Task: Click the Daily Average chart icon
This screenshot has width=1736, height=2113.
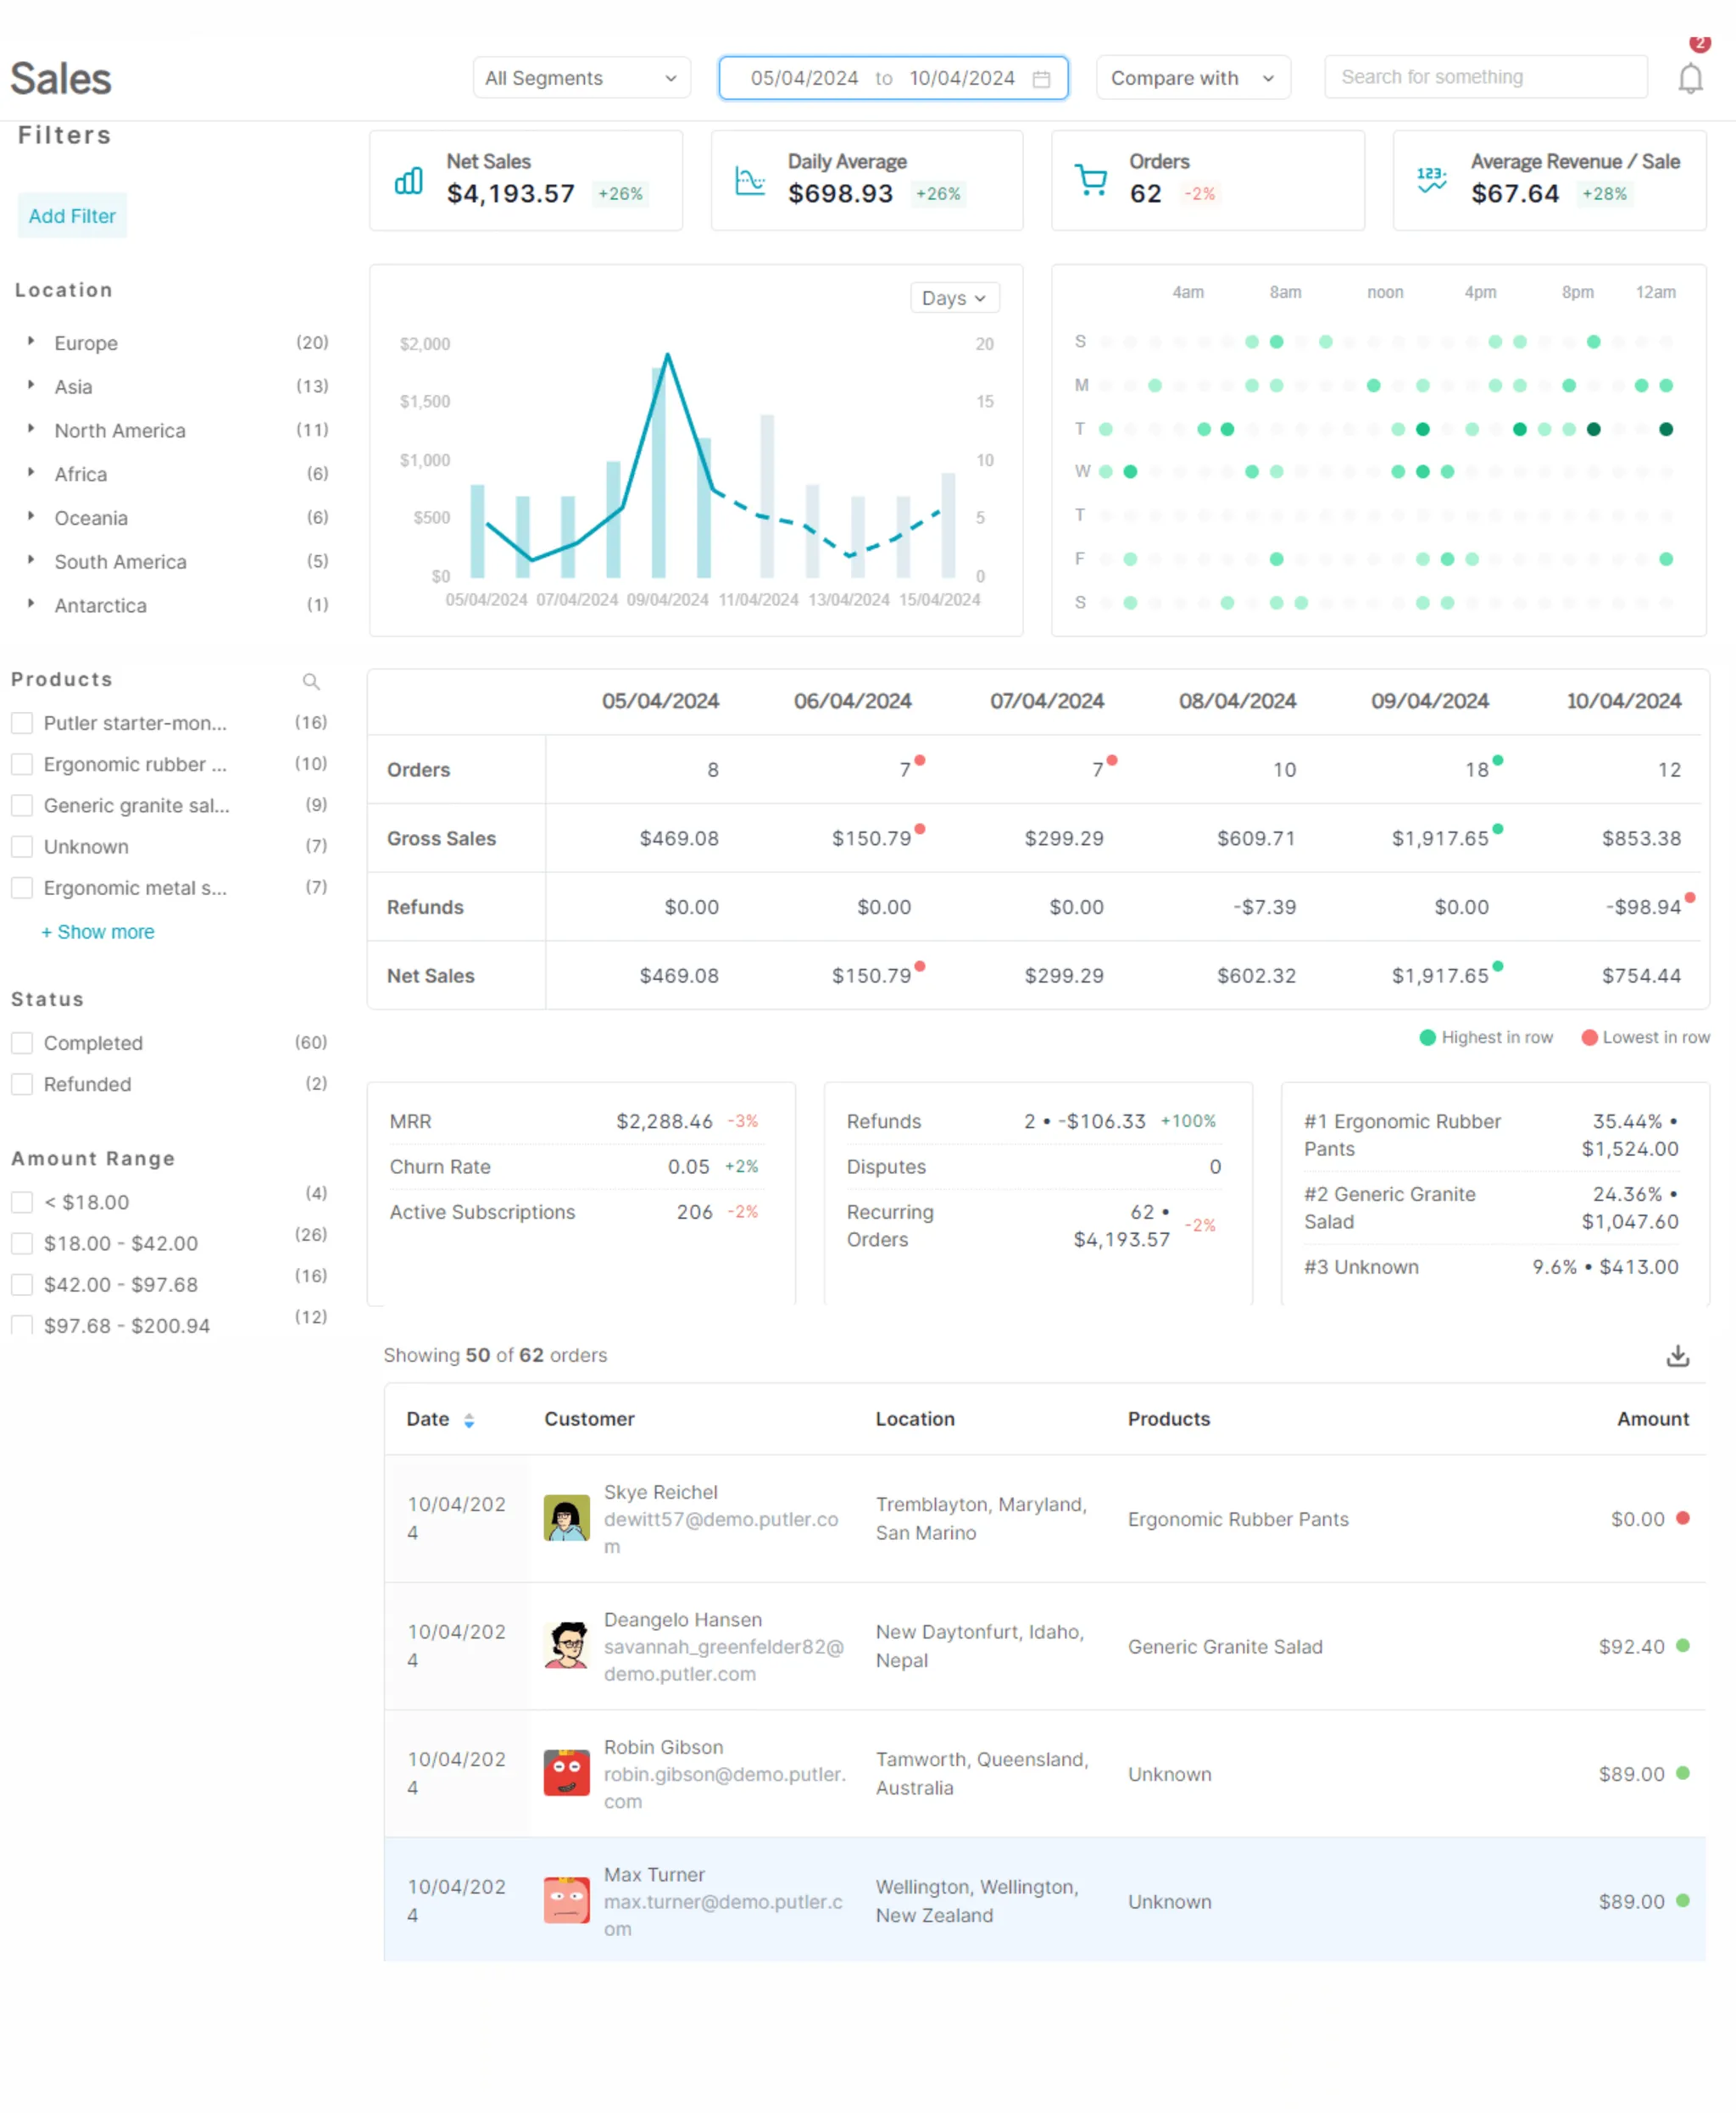Action: [x=750, y=180]
